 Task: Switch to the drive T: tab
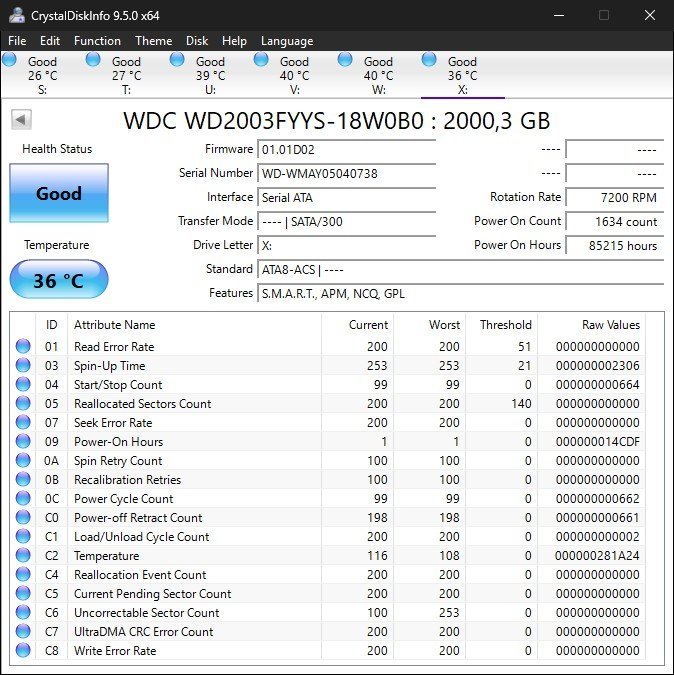point(126,75)
